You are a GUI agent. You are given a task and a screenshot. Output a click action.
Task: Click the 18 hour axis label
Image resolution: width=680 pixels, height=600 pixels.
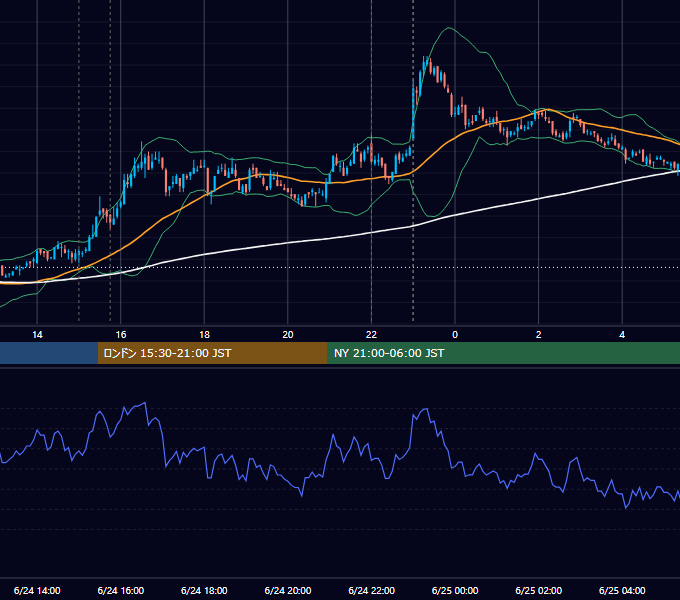[x=204, y=335]
